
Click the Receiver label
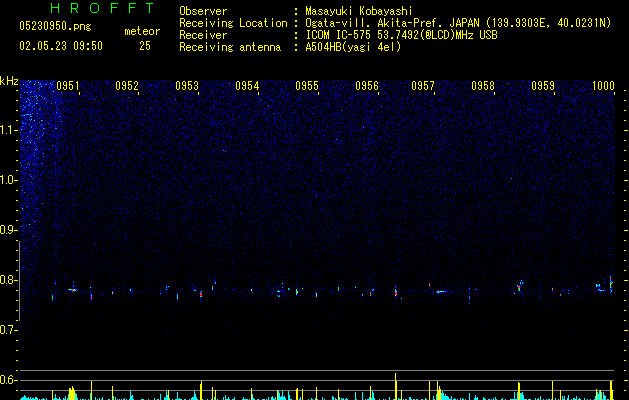point(203,35)
